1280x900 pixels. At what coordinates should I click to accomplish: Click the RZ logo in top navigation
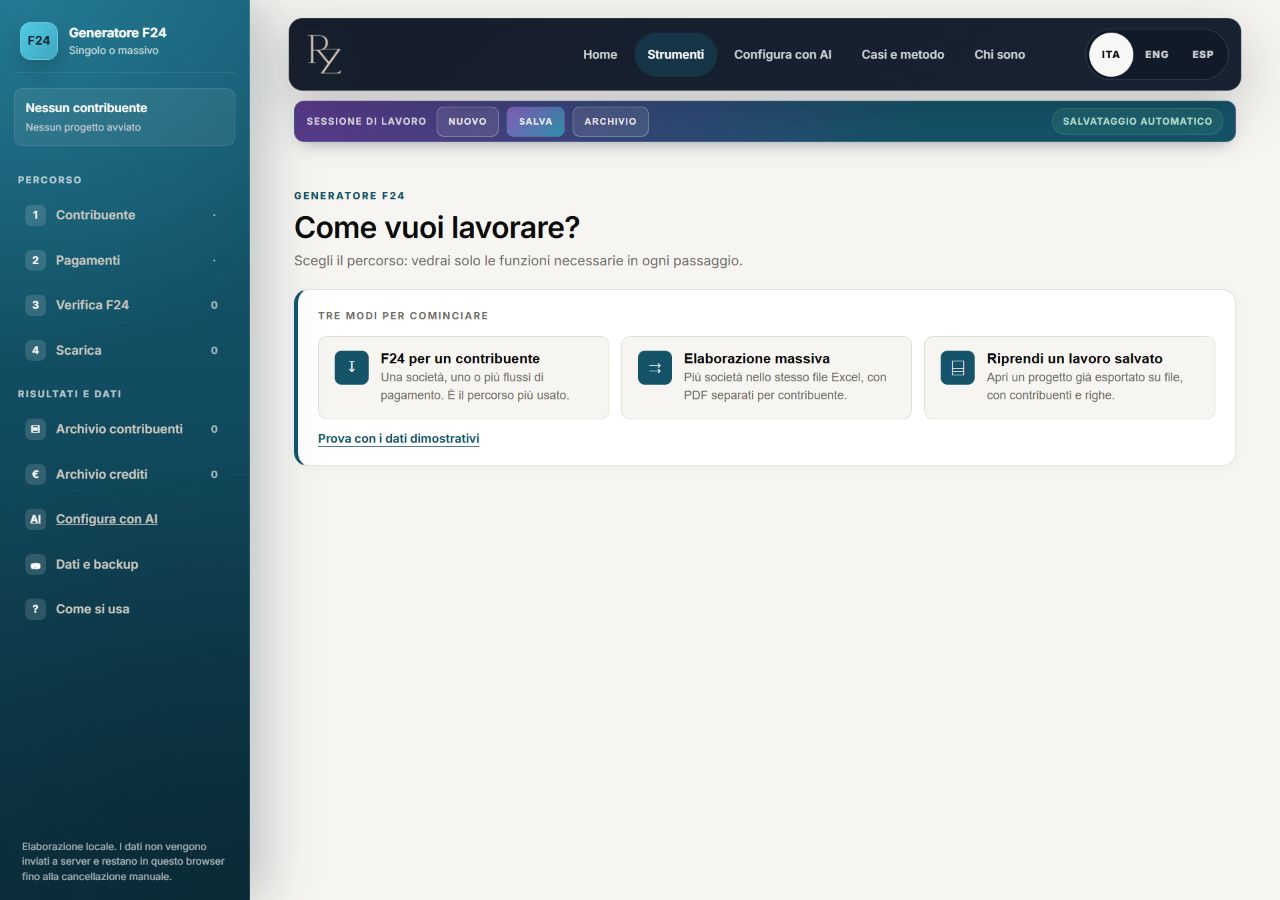point(324,54)
